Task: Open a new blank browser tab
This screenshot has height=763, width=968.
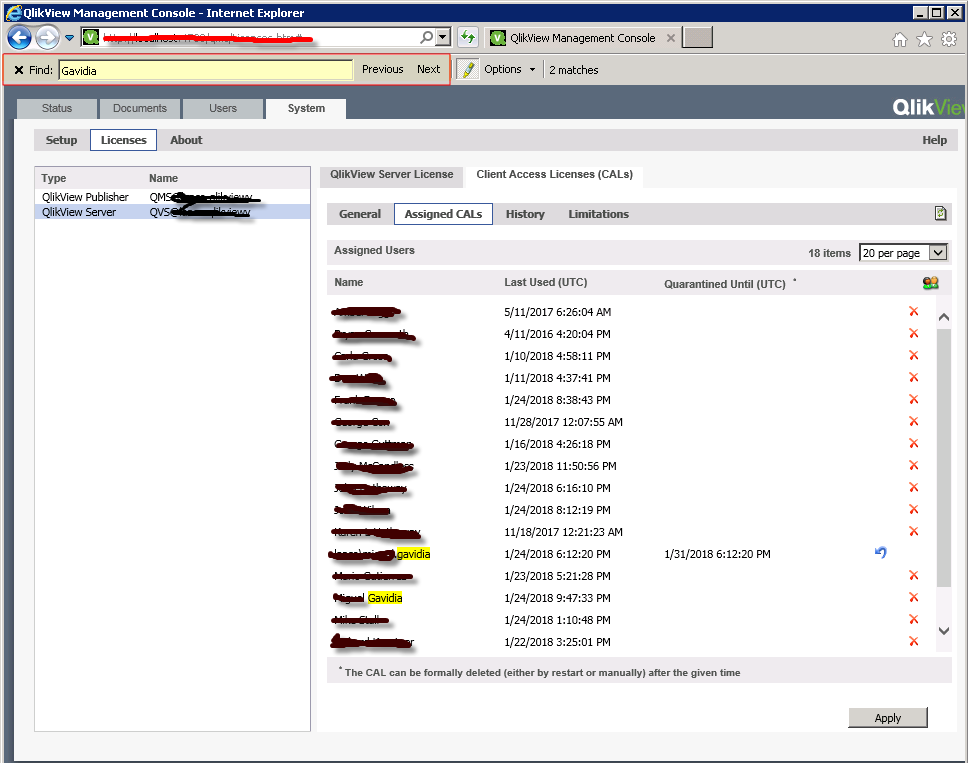Action: point(698,38)
